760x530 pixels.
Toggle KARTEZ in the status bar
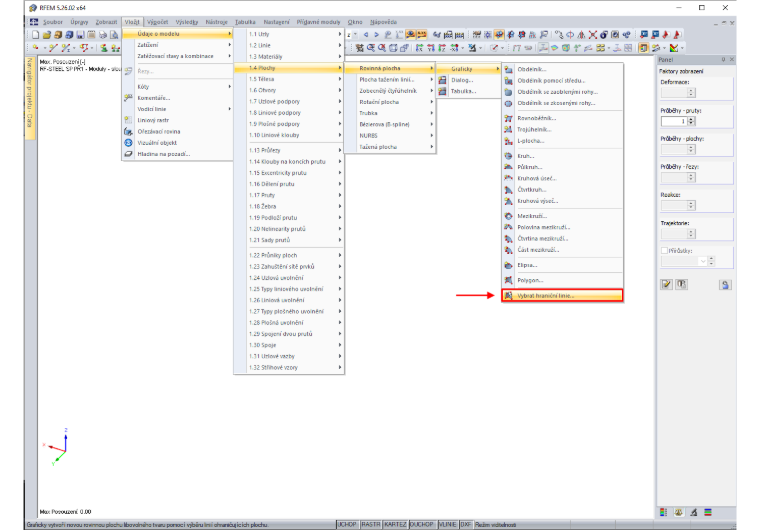tap(396, 525)
